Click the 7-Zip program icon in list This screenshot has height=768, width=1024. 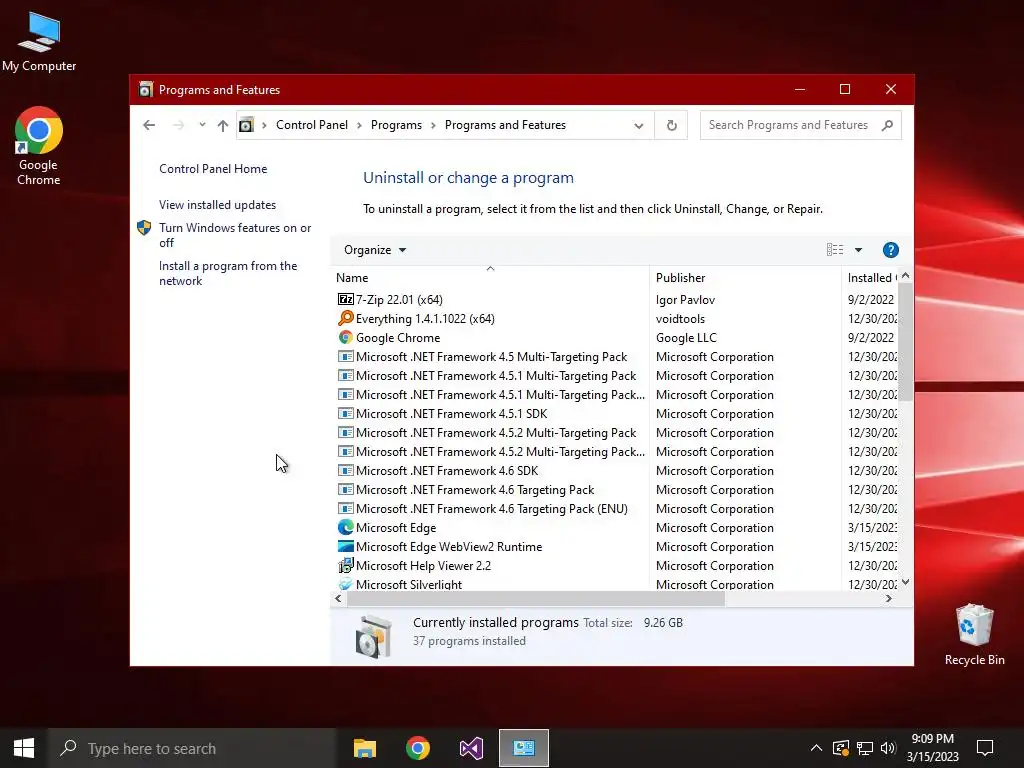click(345, 300)
